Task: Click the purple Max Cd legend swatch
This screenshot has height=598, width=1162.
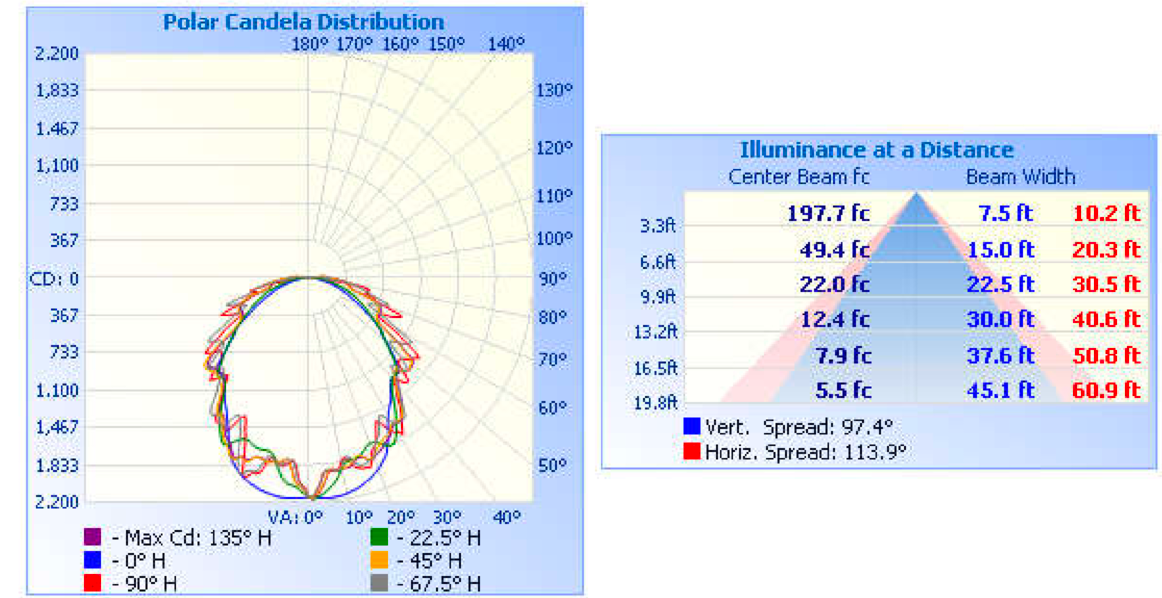Action: 92,538
